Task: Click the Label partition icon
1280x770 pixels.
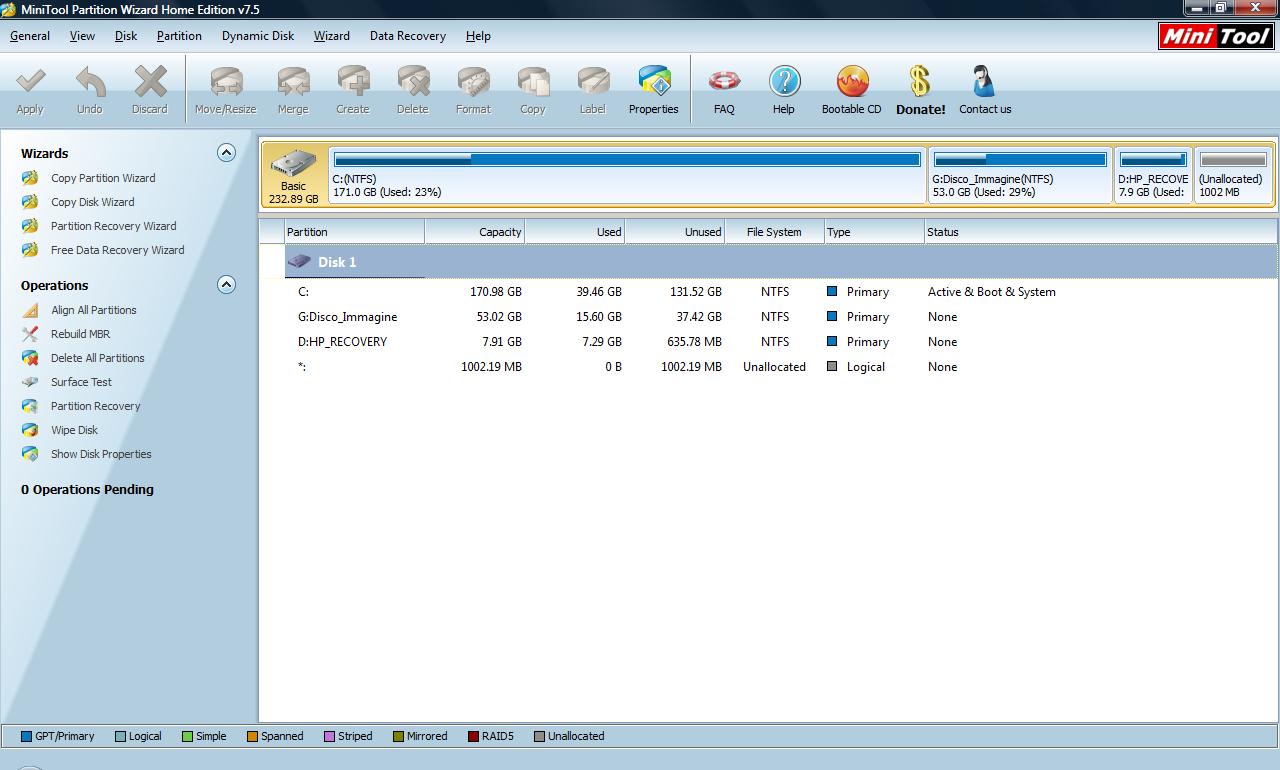Action: coord(593,81)
